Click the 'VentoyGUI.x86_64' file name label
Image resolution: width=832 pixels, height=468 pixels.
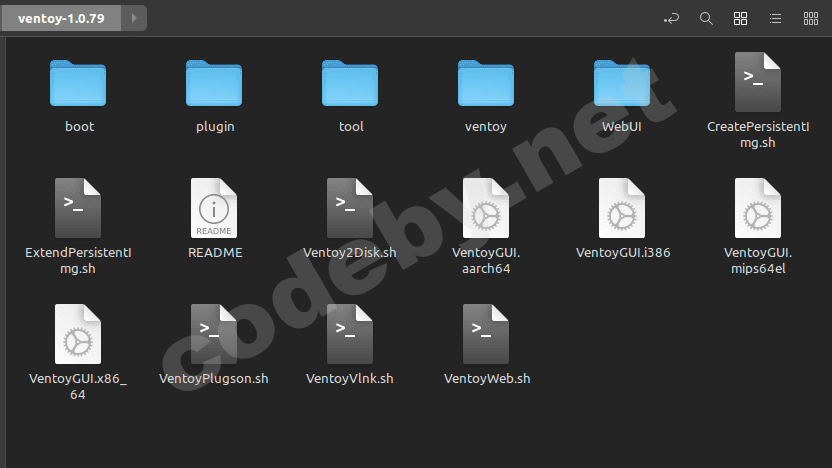pos(78,386)
